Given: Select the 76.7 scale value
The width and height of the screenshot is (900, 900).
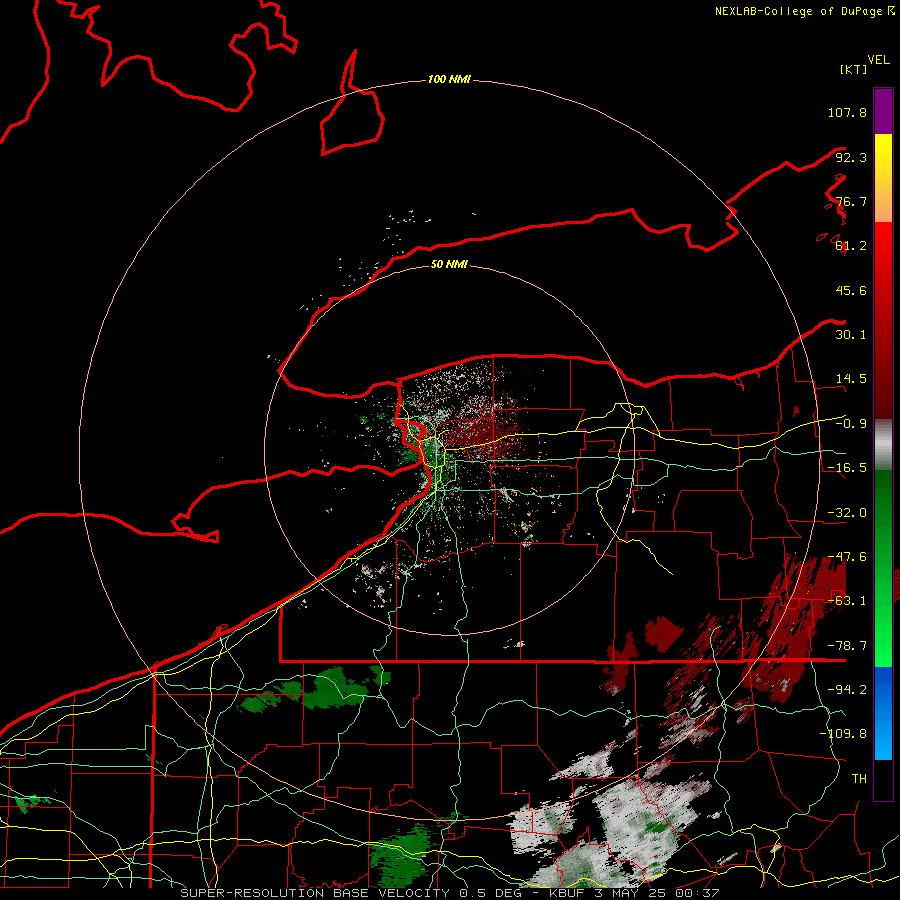Looking at the screenshot, I should [851, 201].
